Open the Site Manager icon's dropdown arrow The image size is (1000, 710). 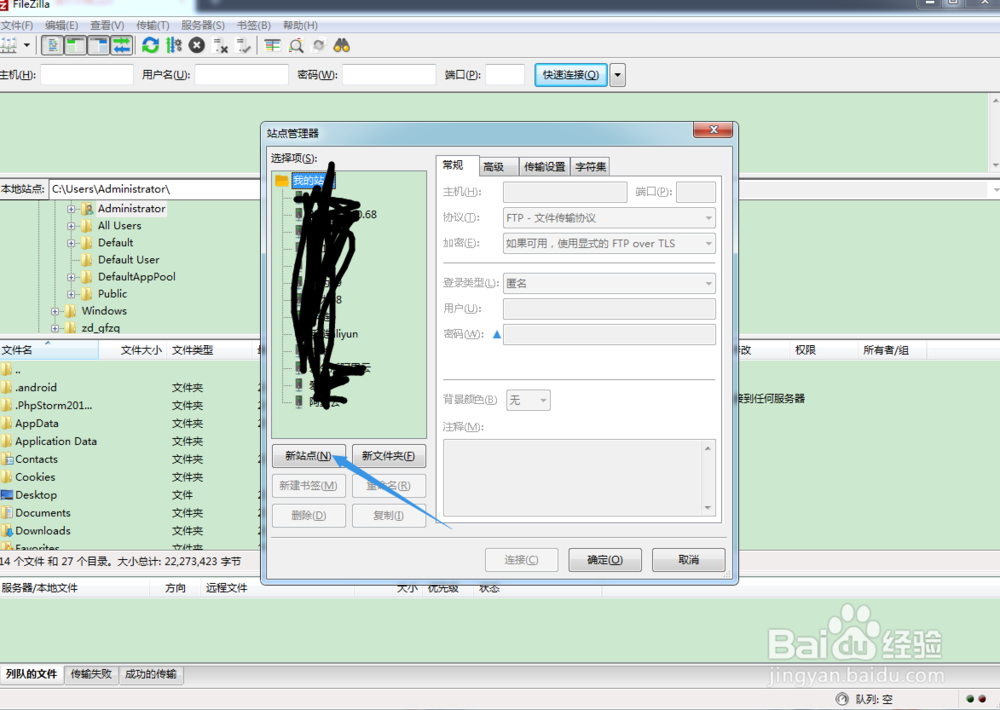27,45
